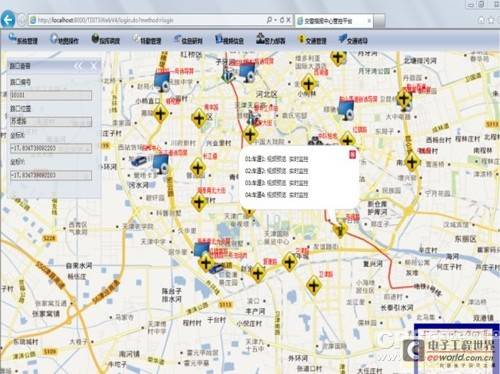Viewport: 500px width, 374px height.
Task: Click 实时监控 for lane 04 in the popup
Action: point(298,195)
